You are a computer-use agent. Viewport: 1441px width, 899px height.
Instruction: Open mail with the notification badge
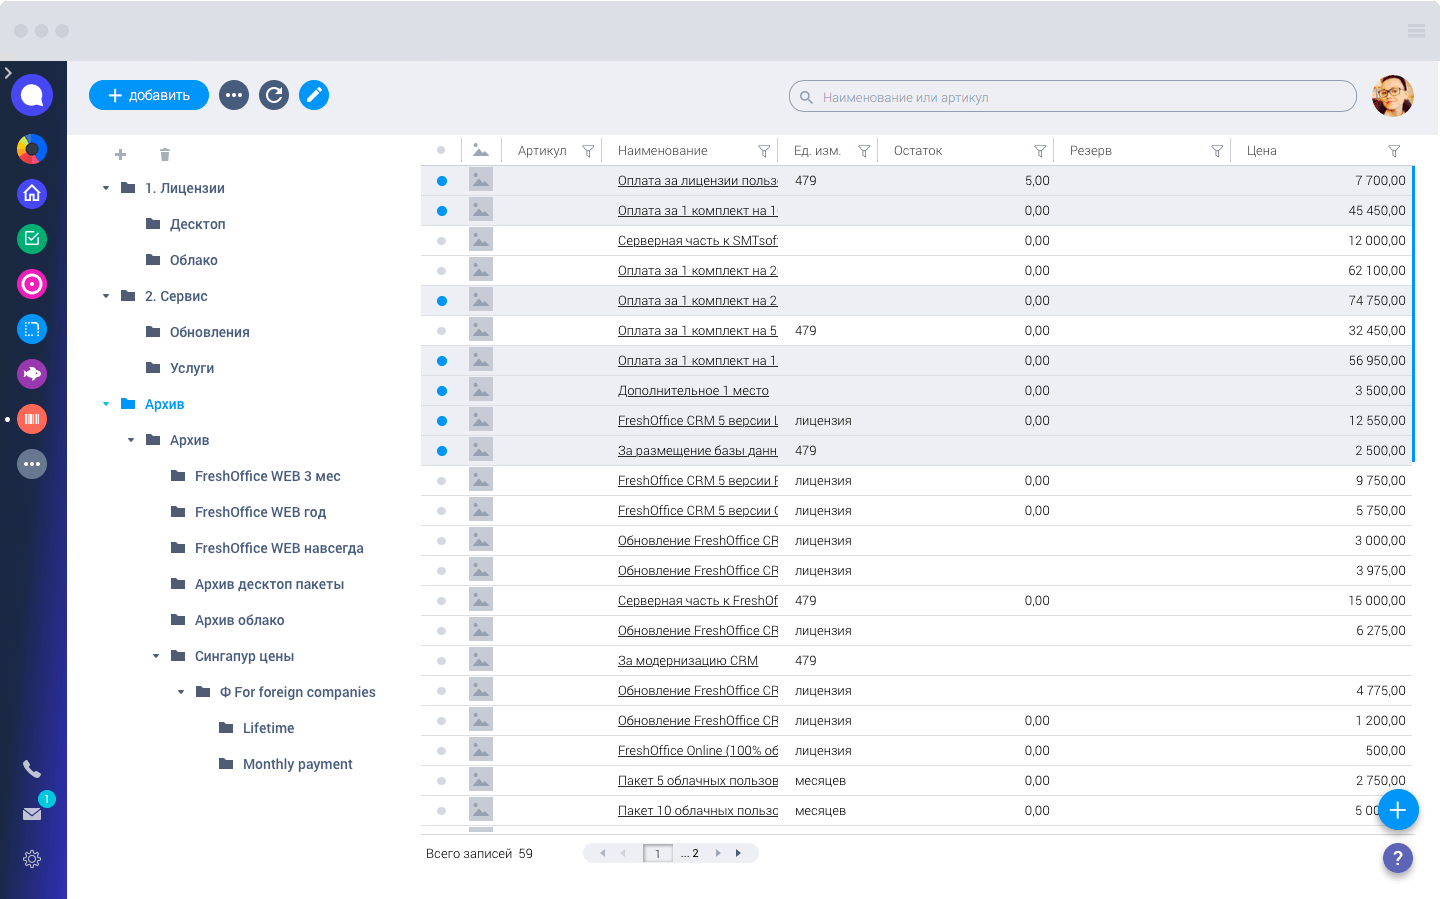click(x=32, y=813)
